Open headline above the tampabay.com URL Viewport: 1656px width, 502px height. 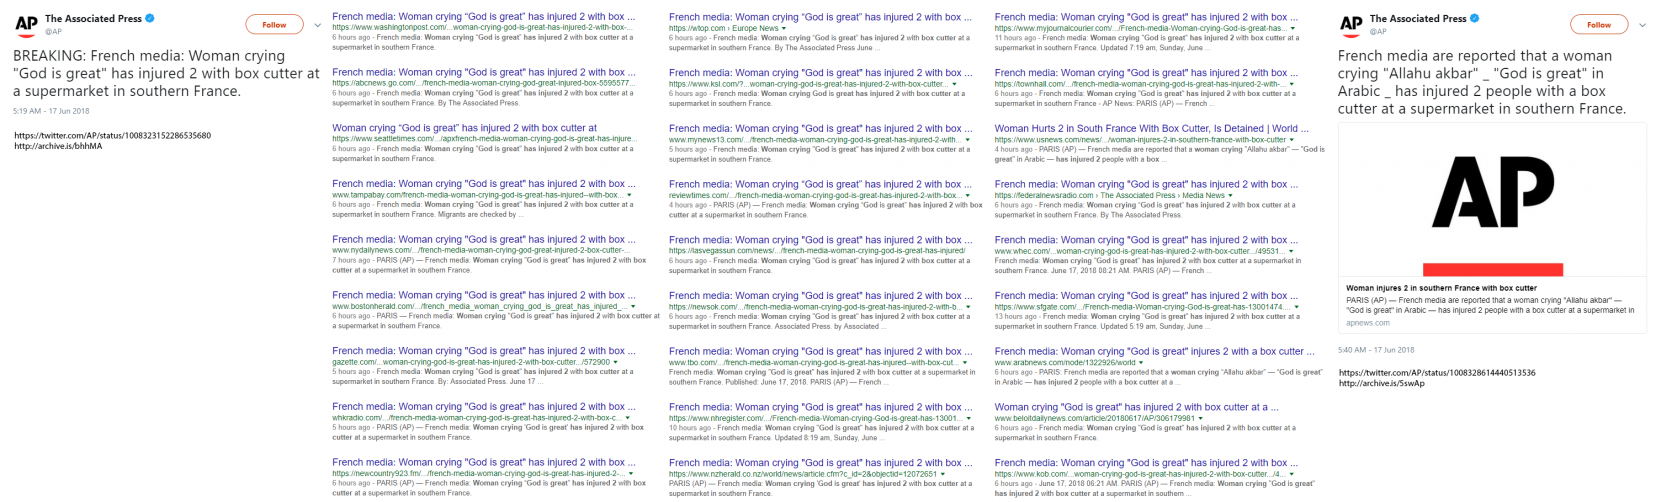pyautogui.click(x=483, y=184)
